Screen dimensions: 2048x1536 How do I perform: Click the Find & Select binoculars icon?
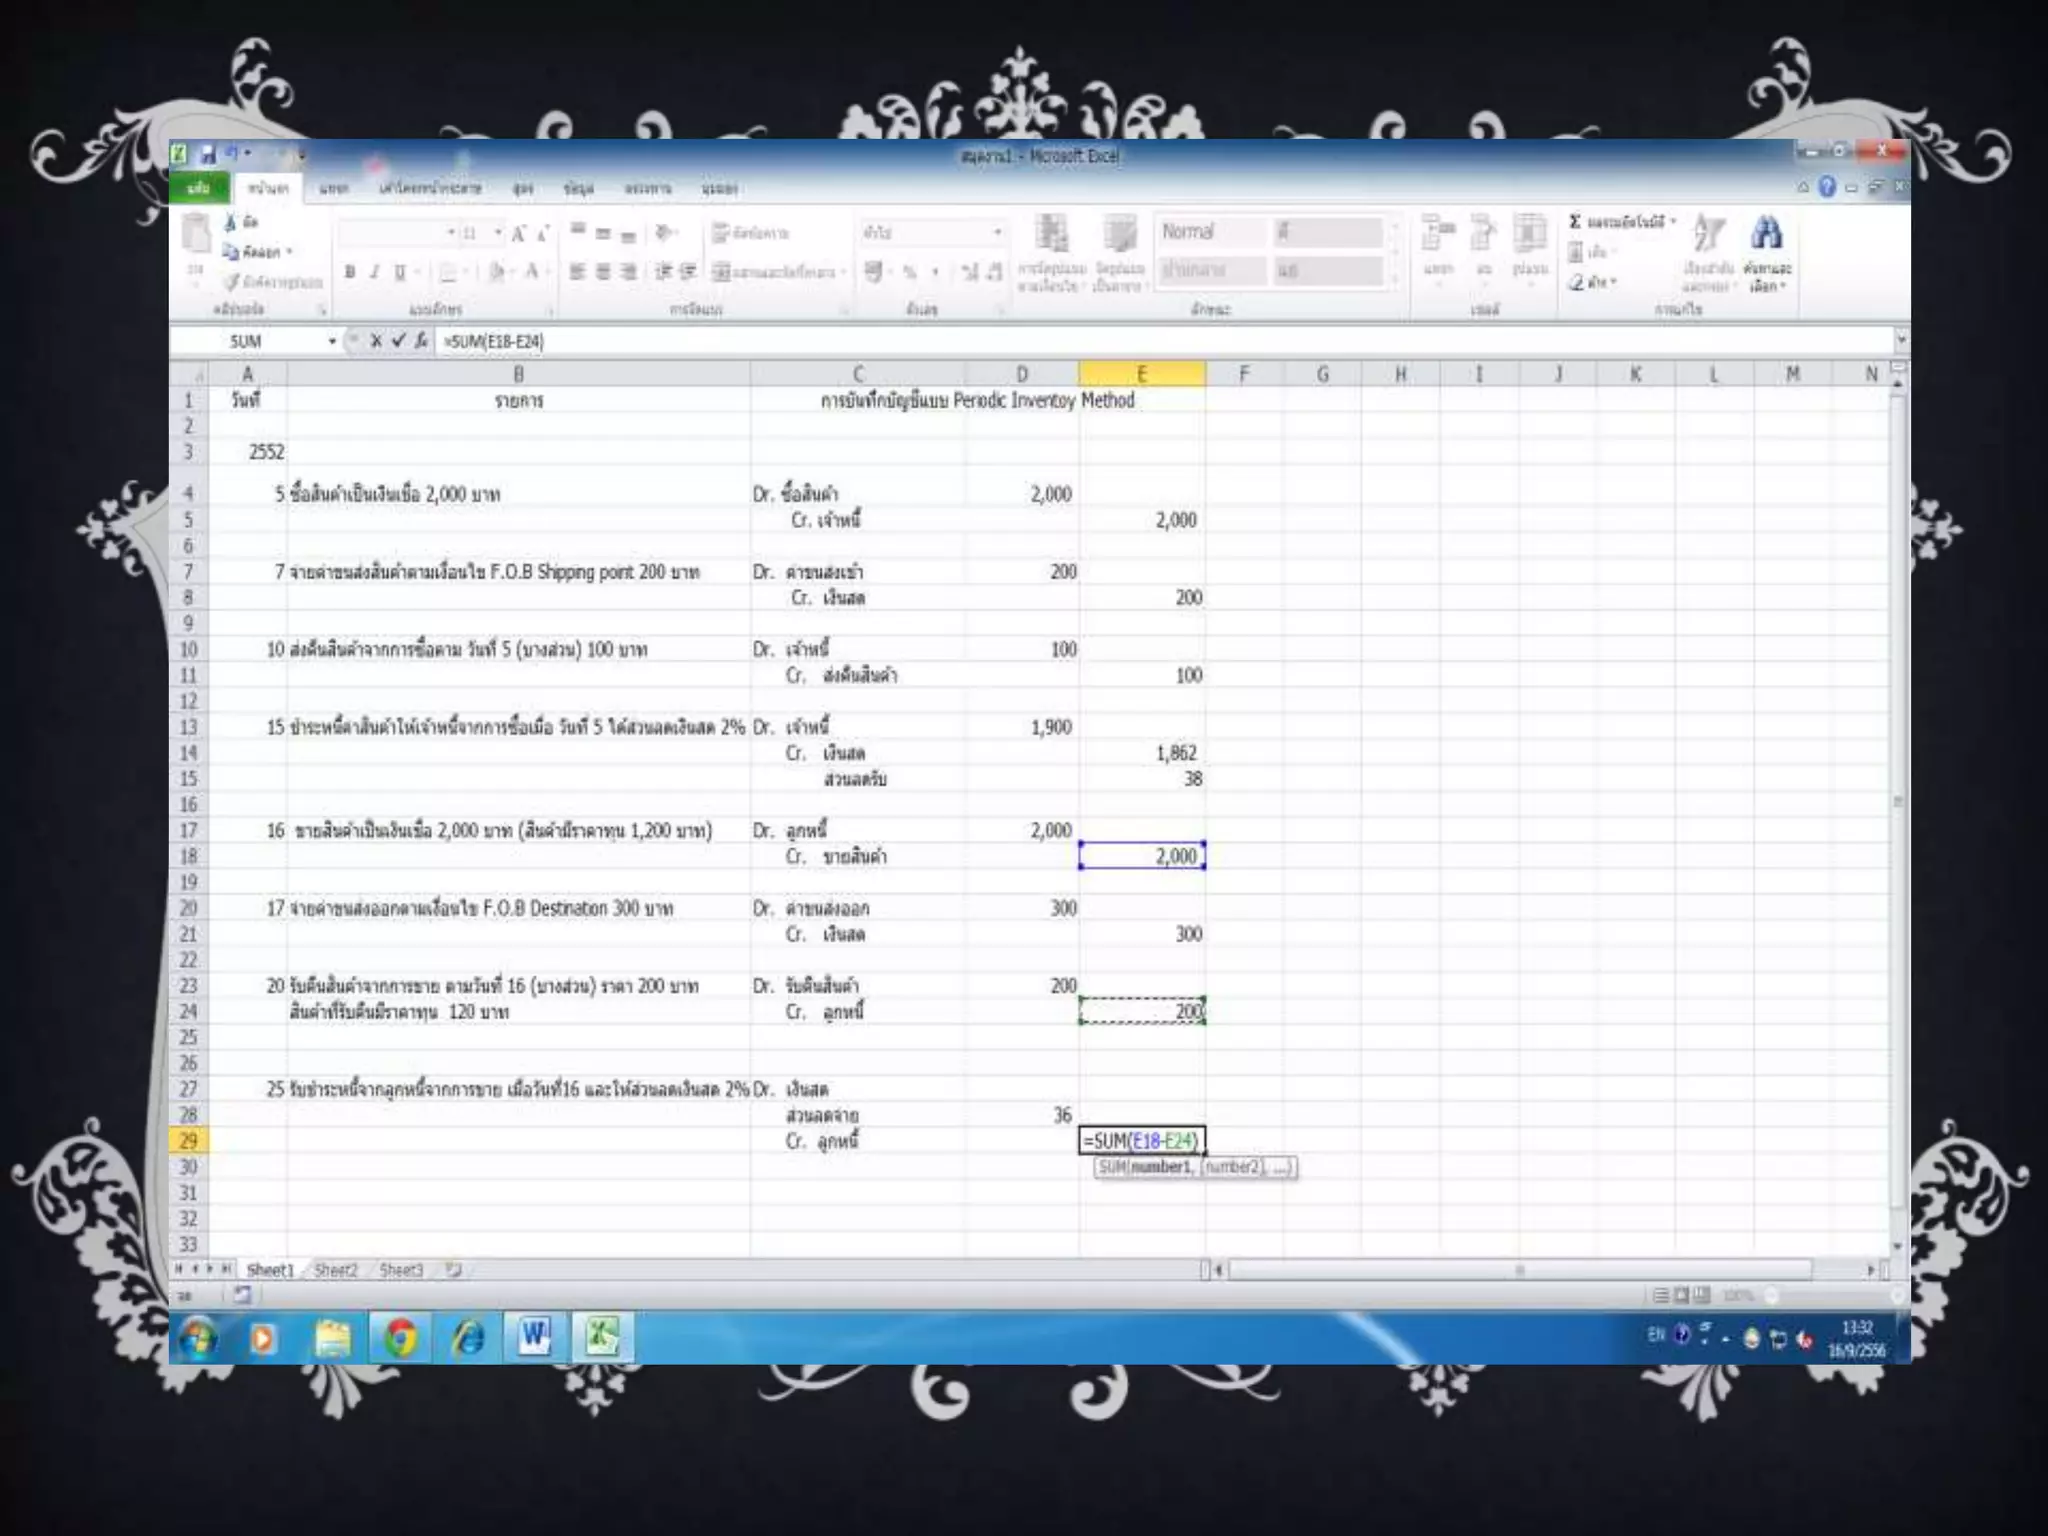tap(1766, 235)
